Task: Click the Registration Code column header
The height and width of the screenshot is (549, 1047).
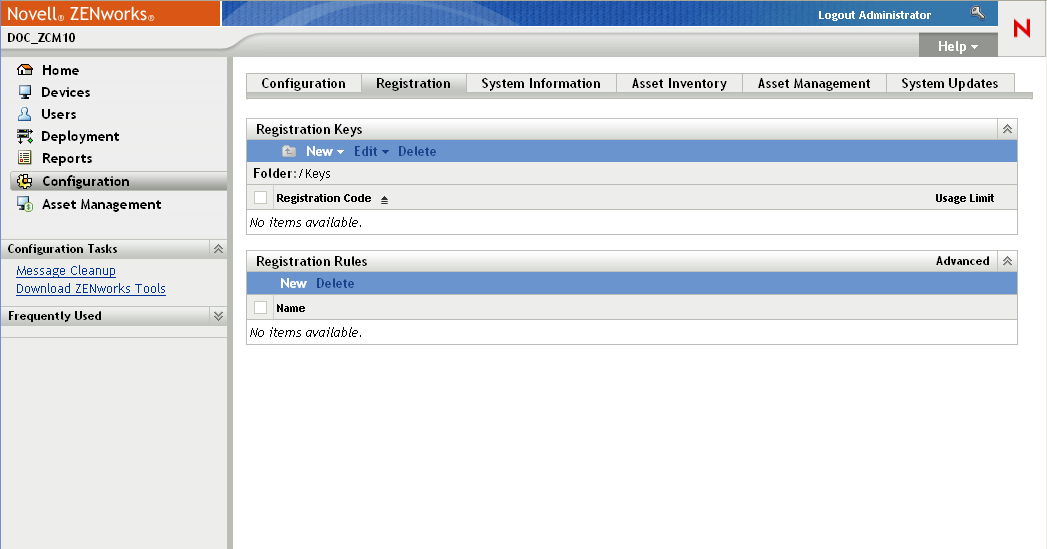Action: pos(323,198)
